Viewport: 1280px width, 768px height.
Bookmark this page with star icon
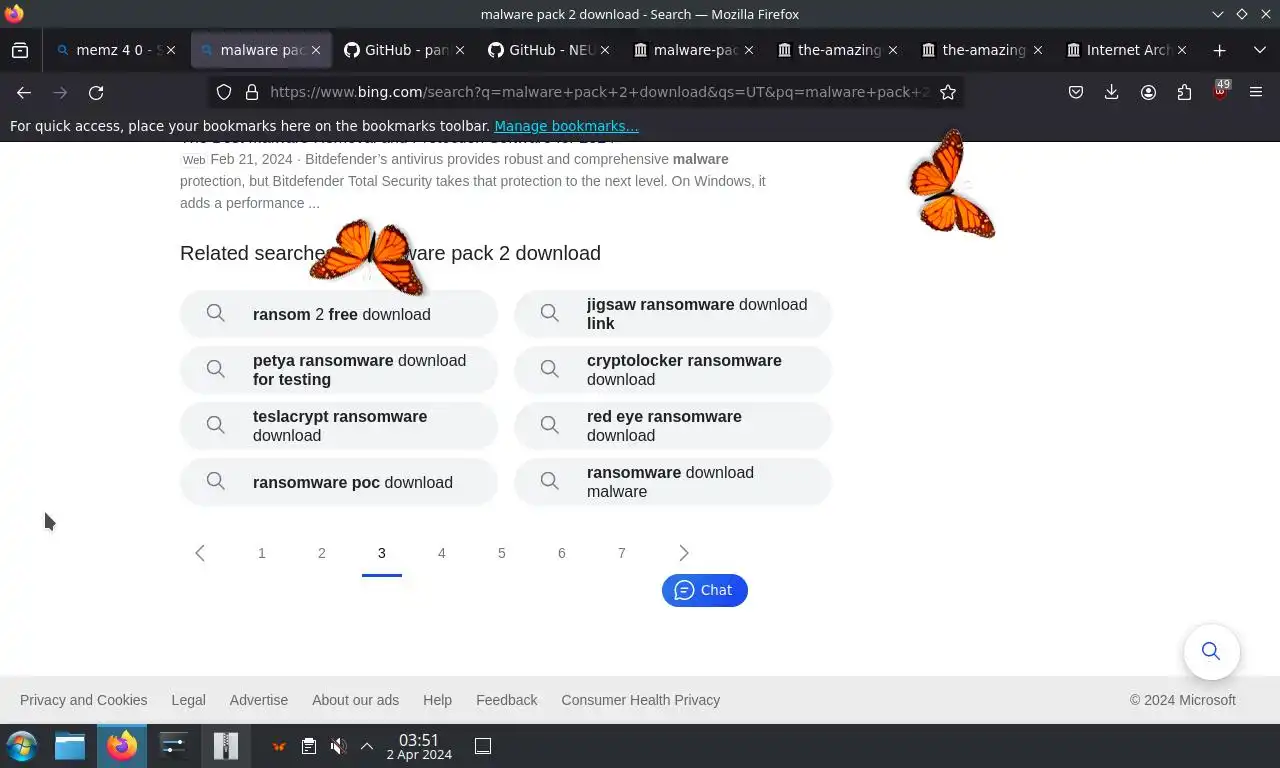[948, 92]
